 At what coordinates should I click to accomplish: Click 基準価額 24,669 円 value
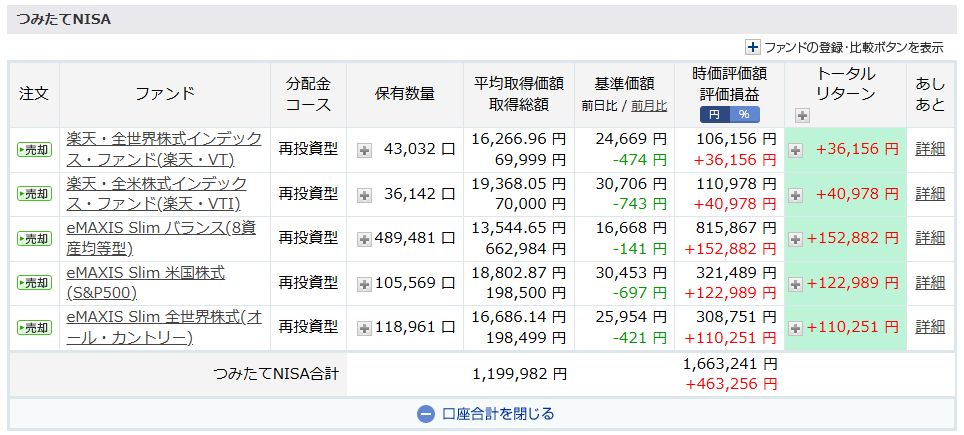(631, 139)
